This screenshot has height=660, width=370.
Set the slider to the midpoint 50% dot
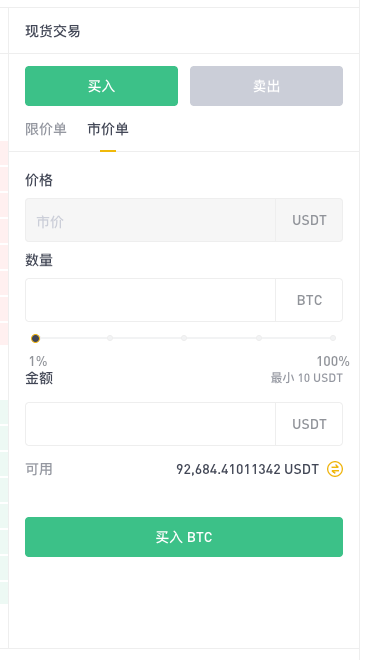[x=184, y=338]
